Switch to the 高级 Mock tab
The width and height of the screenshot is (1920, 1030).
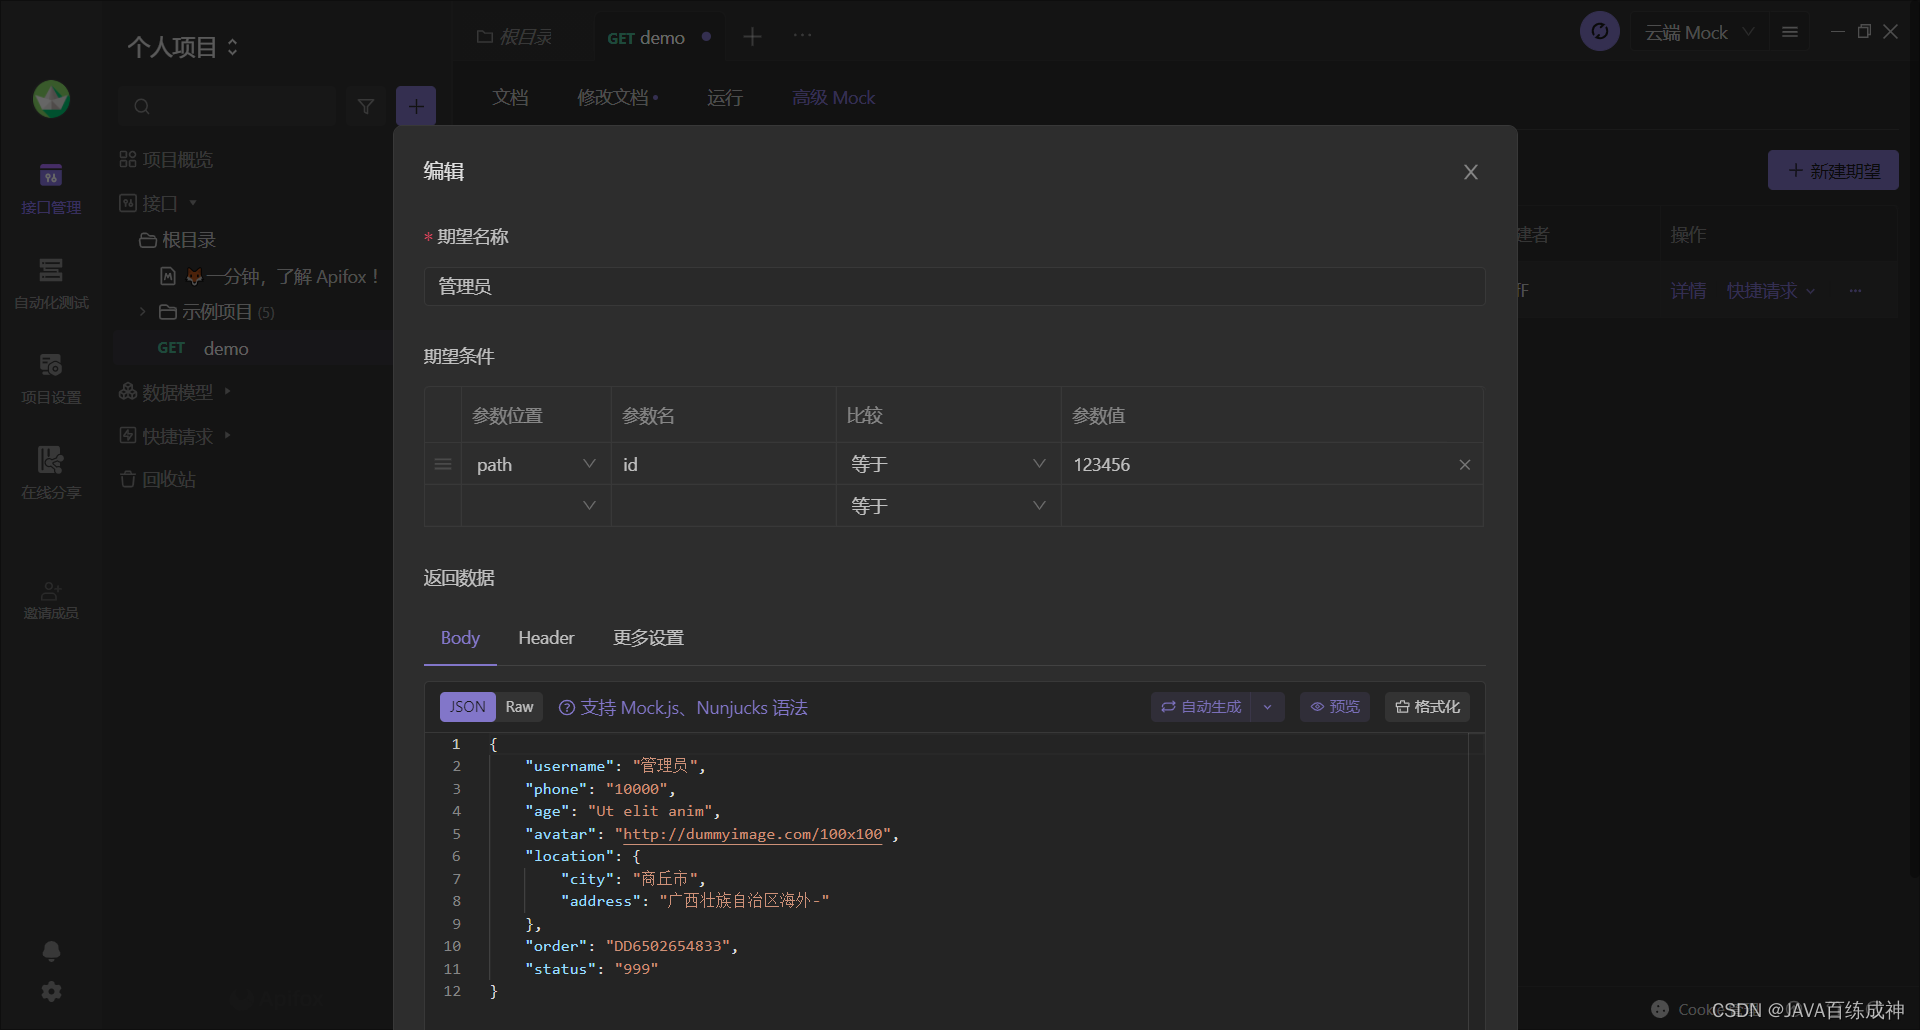pos(833,98)
